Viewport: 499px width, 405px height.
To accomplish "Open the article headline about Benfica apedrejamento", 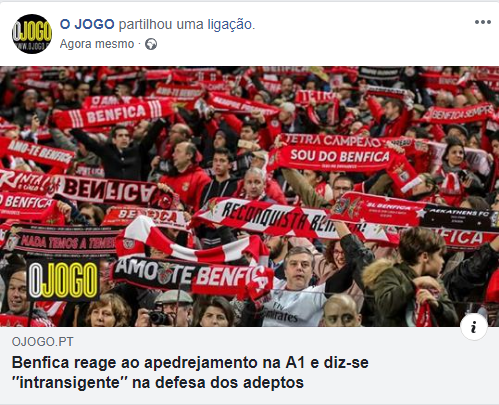I will coord(190,372).
